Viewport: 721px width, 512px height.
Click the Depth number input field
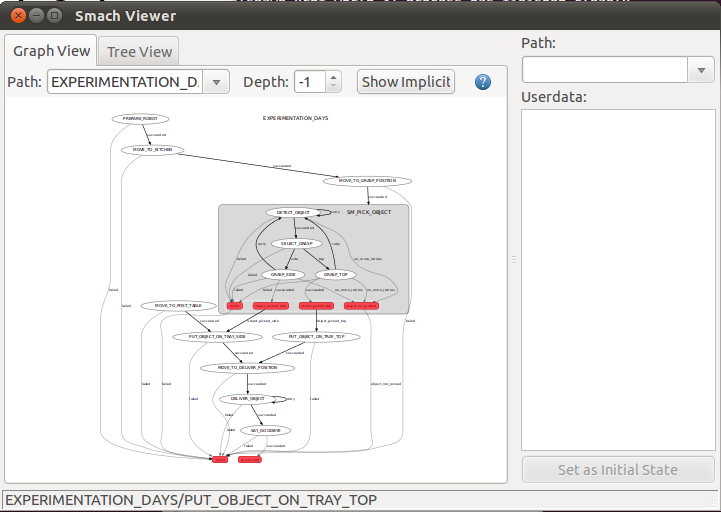tap(310, 82)
